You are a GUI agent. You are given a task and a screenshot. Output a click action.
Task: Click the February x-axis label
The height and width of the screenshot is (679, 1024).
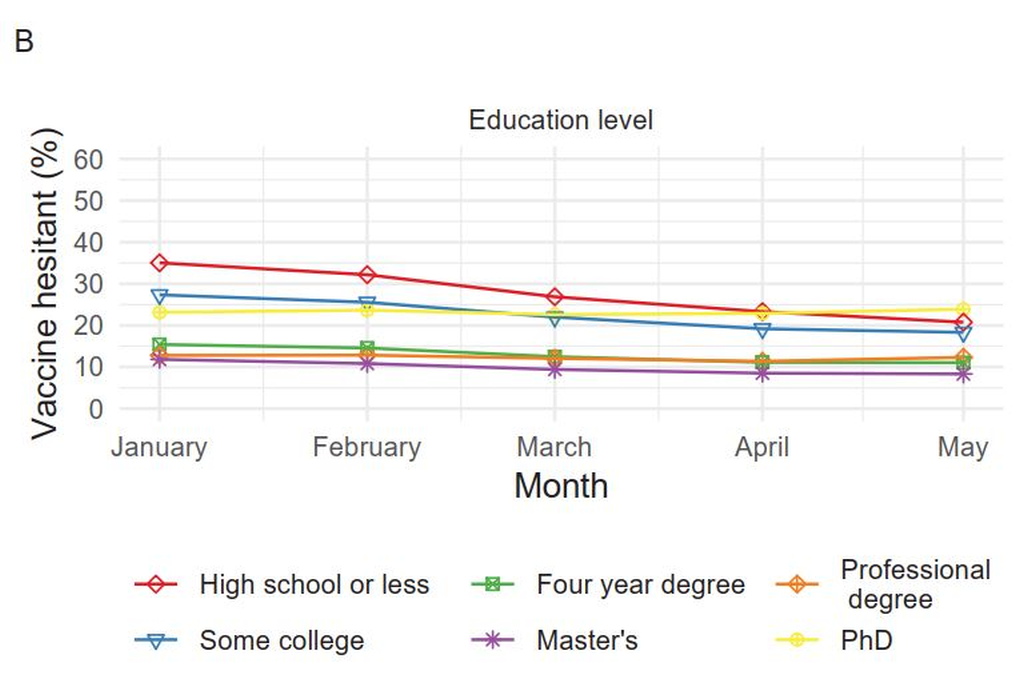coord(367,446)
